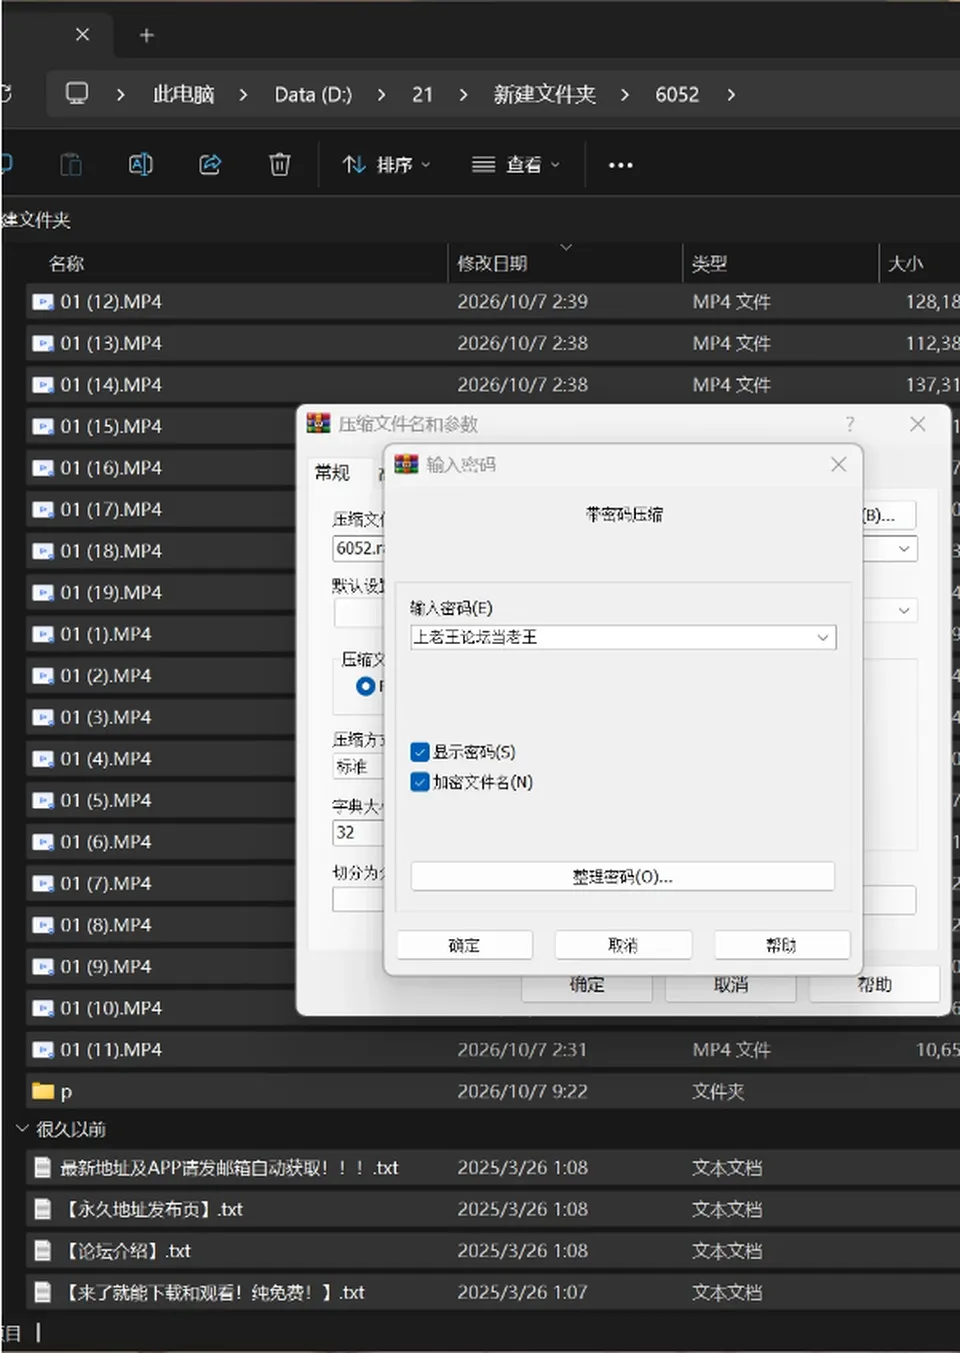Expand the chevron after 6052 breadcrumb
This screenshot has height=1353, width=960.
731,95
